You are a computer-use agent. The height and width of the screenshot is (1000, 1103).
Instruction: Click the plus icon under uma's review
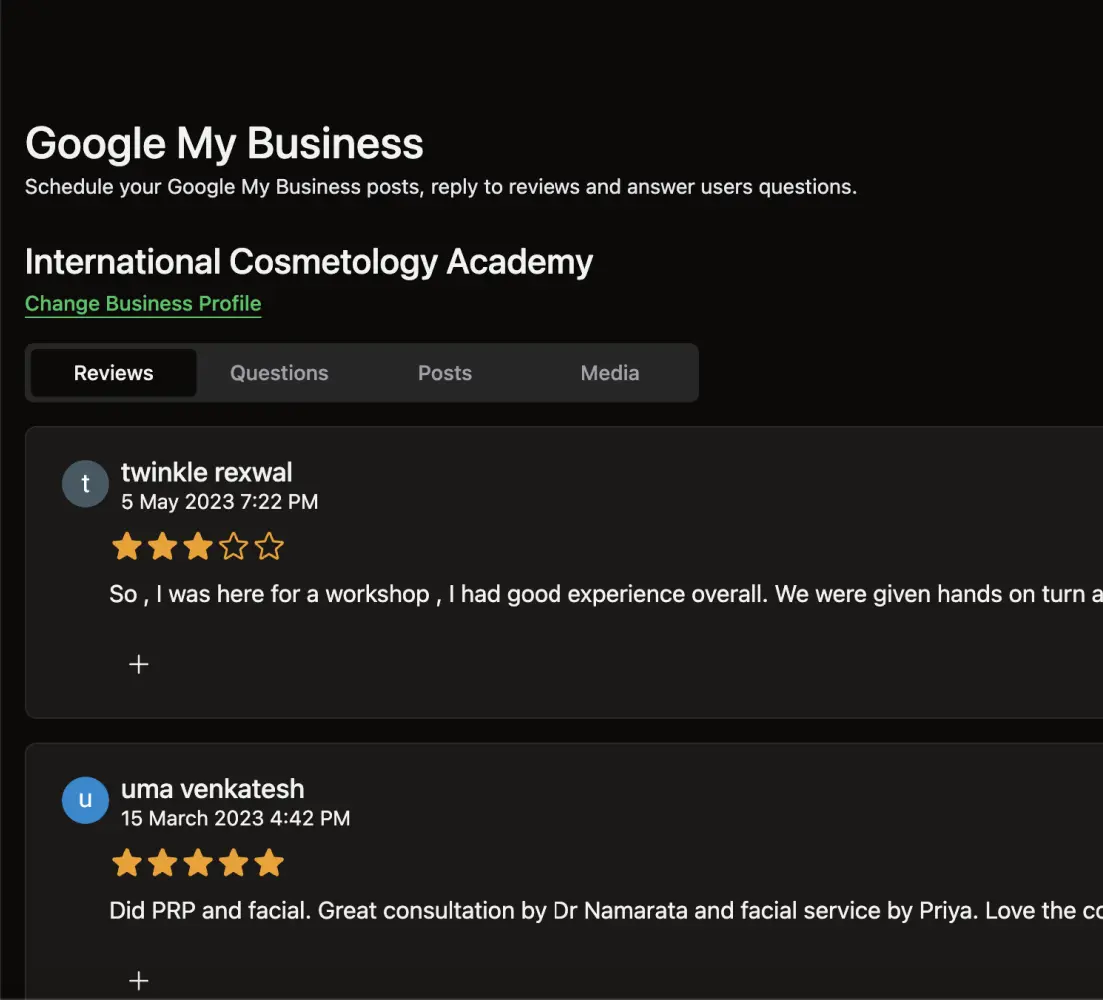point(139,980)
